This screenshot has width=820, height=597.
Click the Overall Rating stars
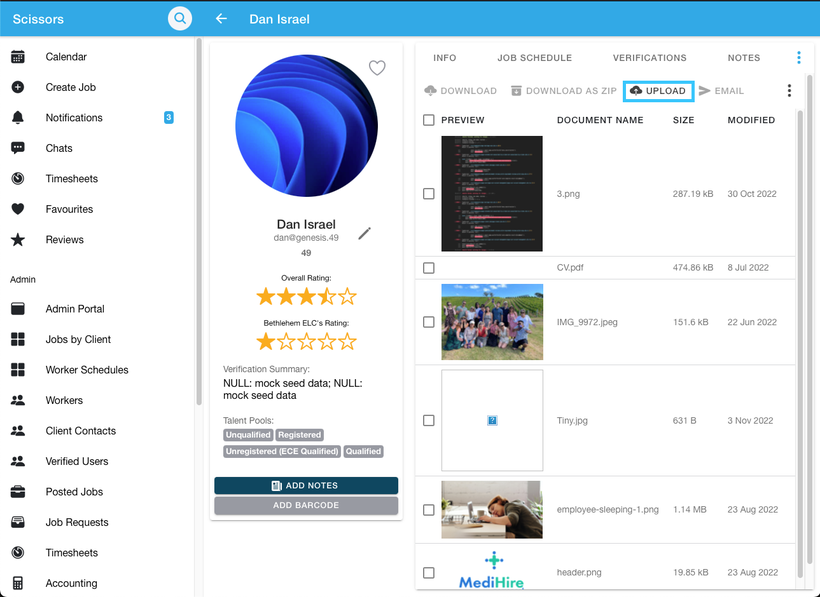306,297
